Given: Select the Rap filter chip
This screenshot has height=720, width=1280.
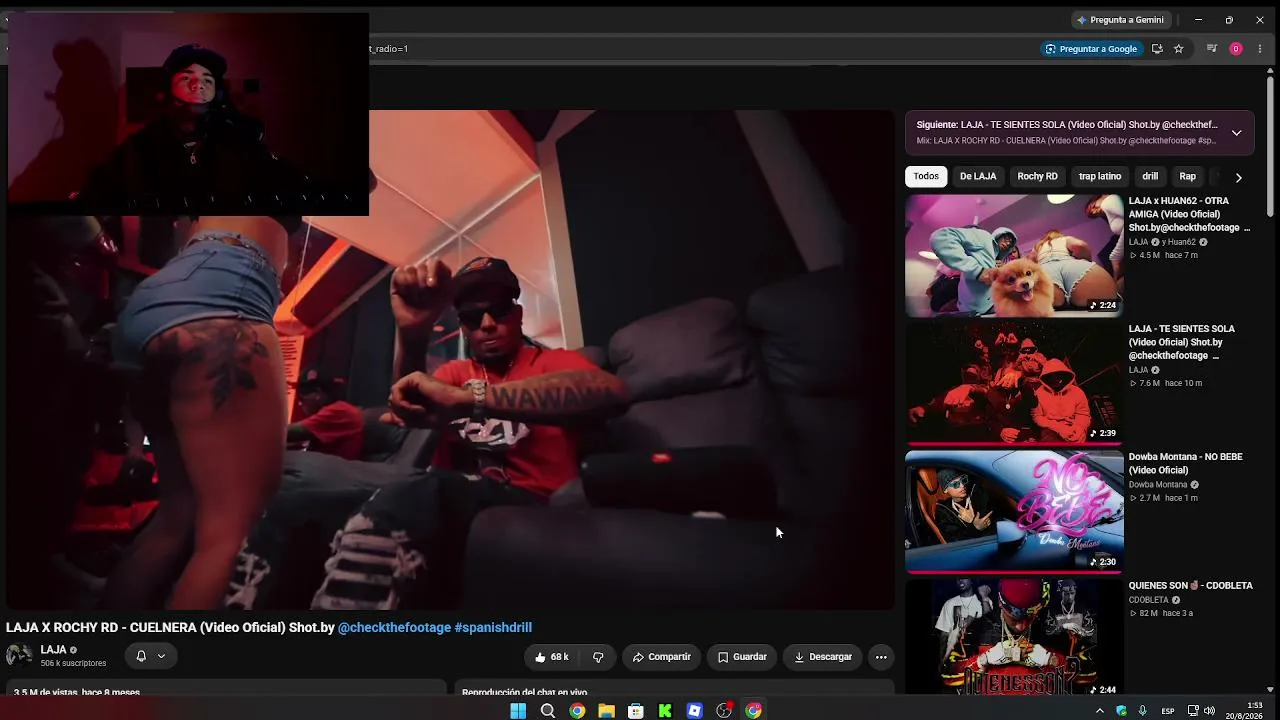Looking at the screenshot, I should pyautogui.click(x=1187, y=176).
